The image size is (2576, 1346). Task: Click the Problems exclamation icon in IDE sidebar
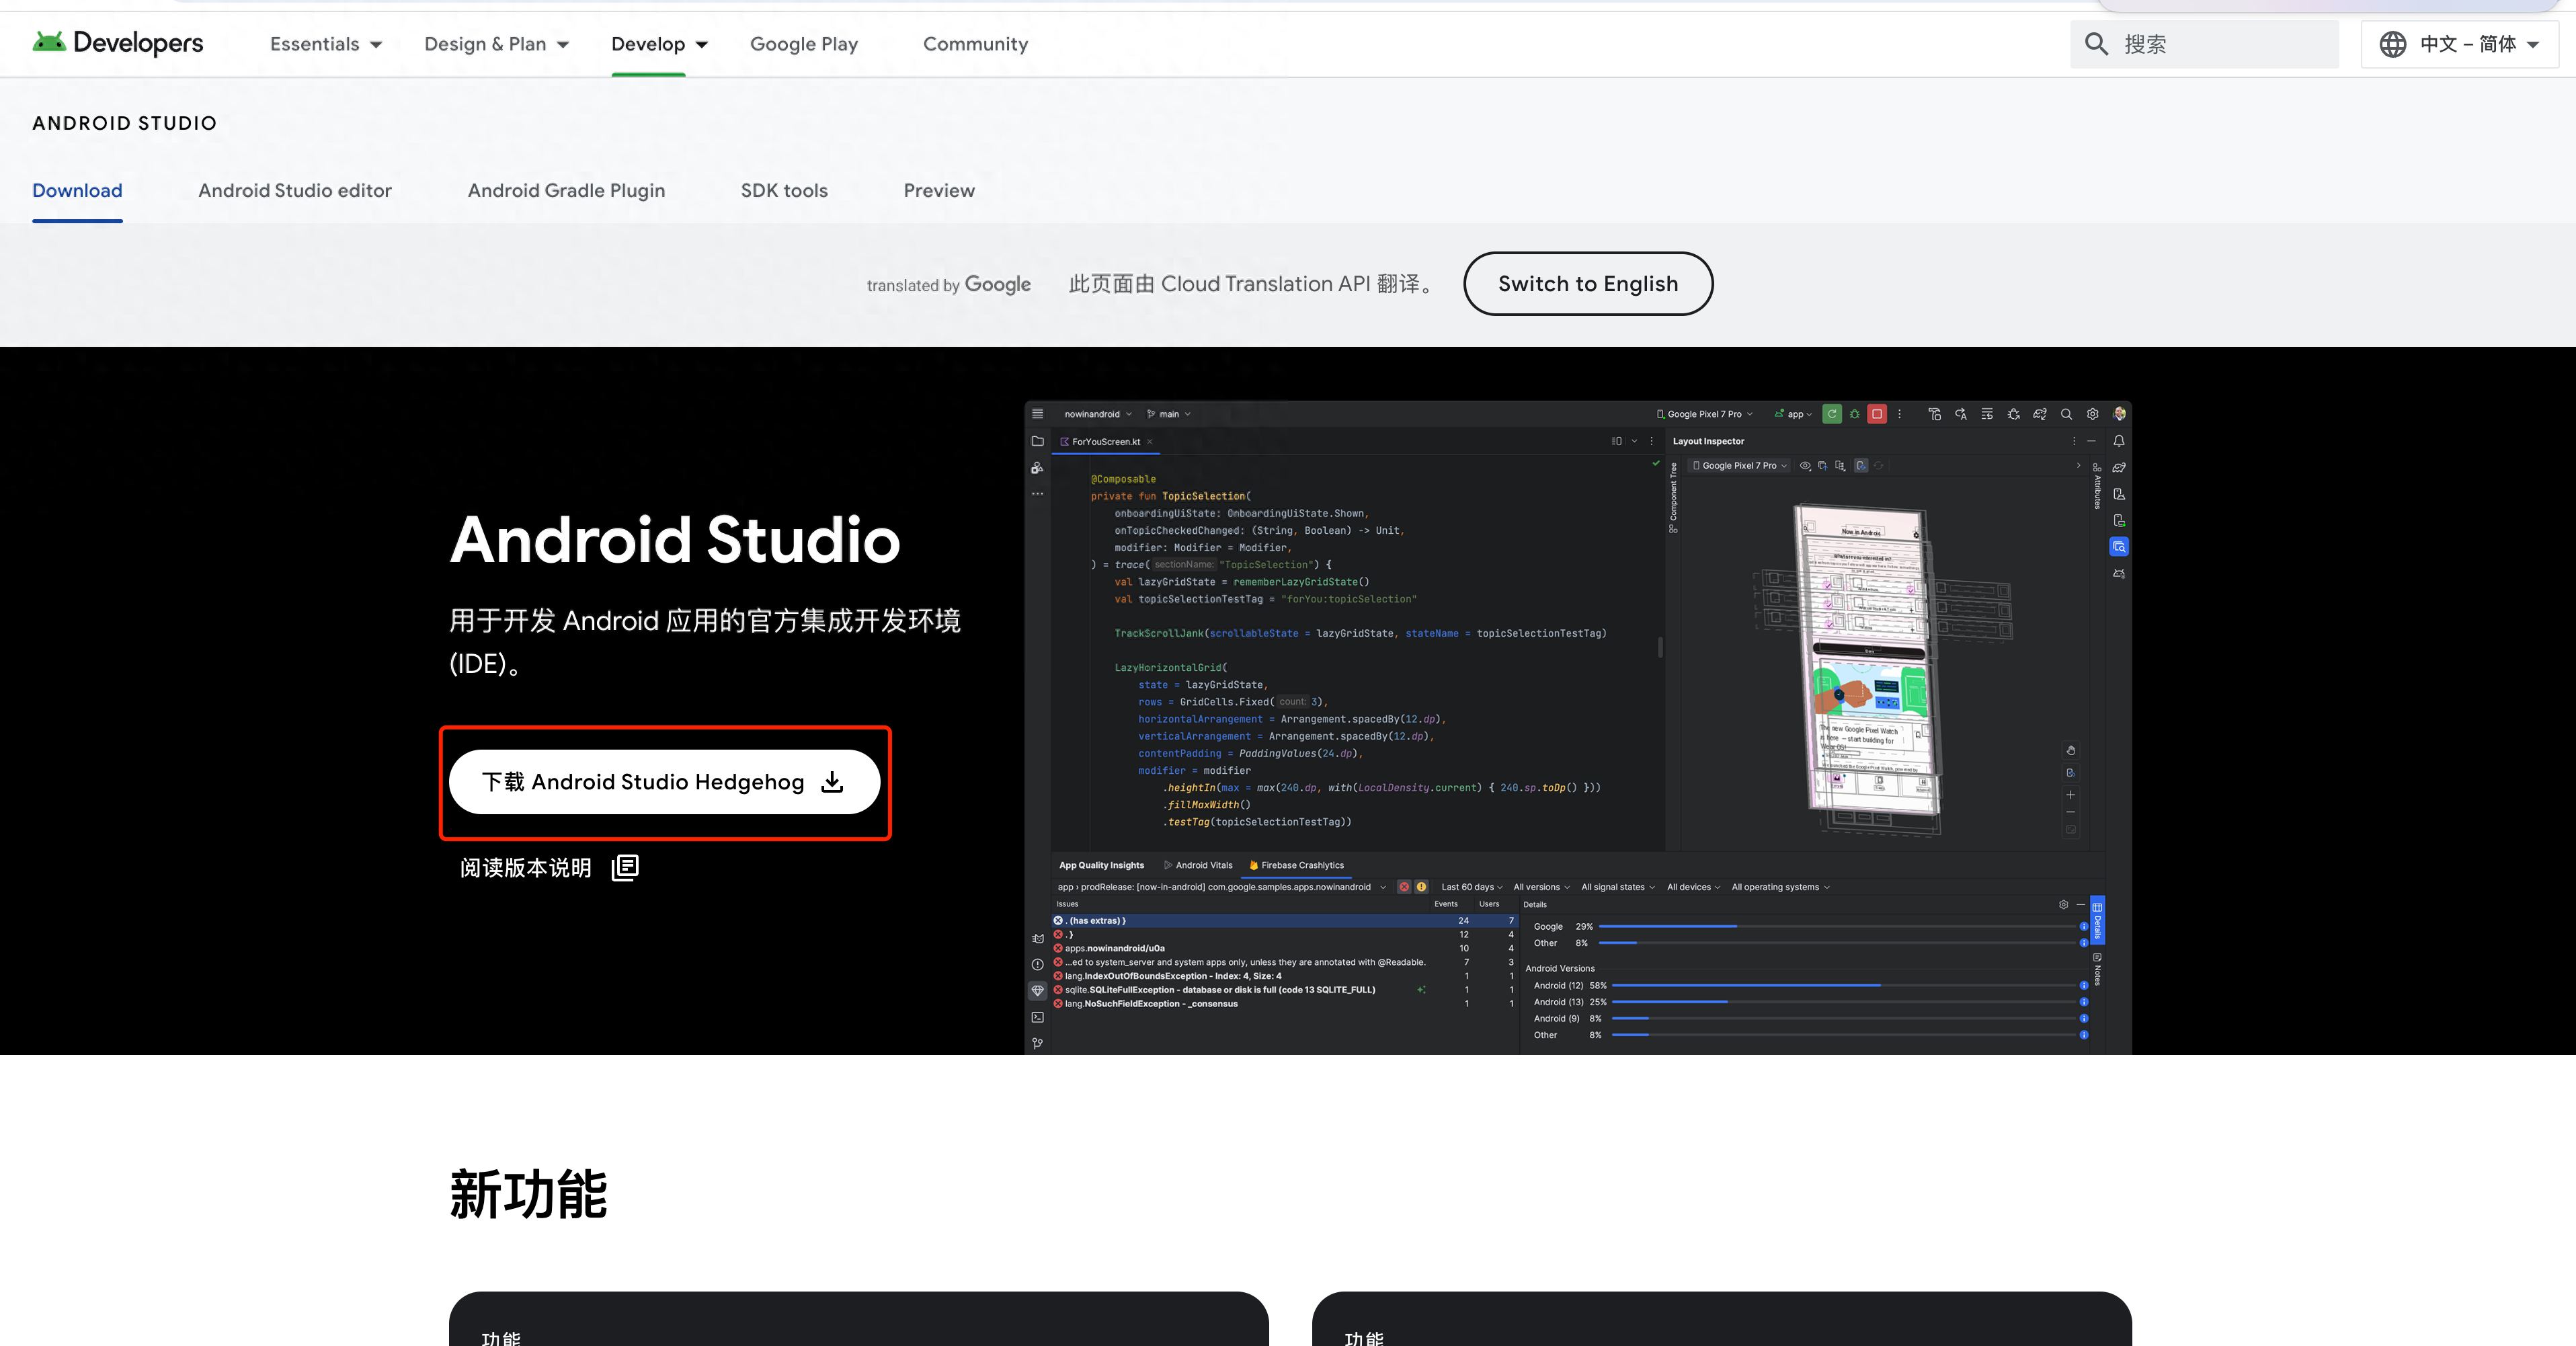coord(1037,964)
